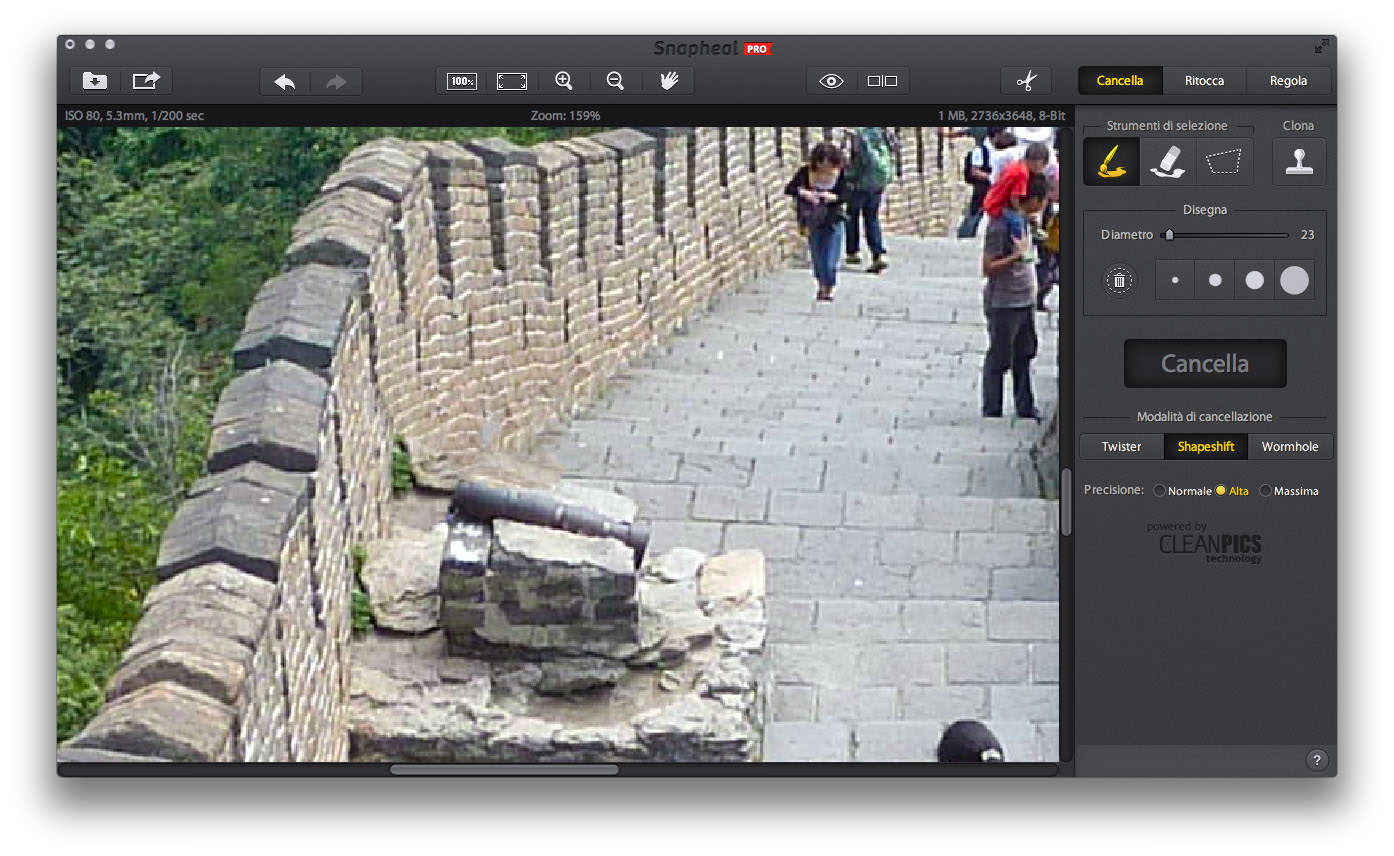The image size is (1394, 856).
Task: Select Shapeshift erase mode
Action: [x=1206, y=446]
